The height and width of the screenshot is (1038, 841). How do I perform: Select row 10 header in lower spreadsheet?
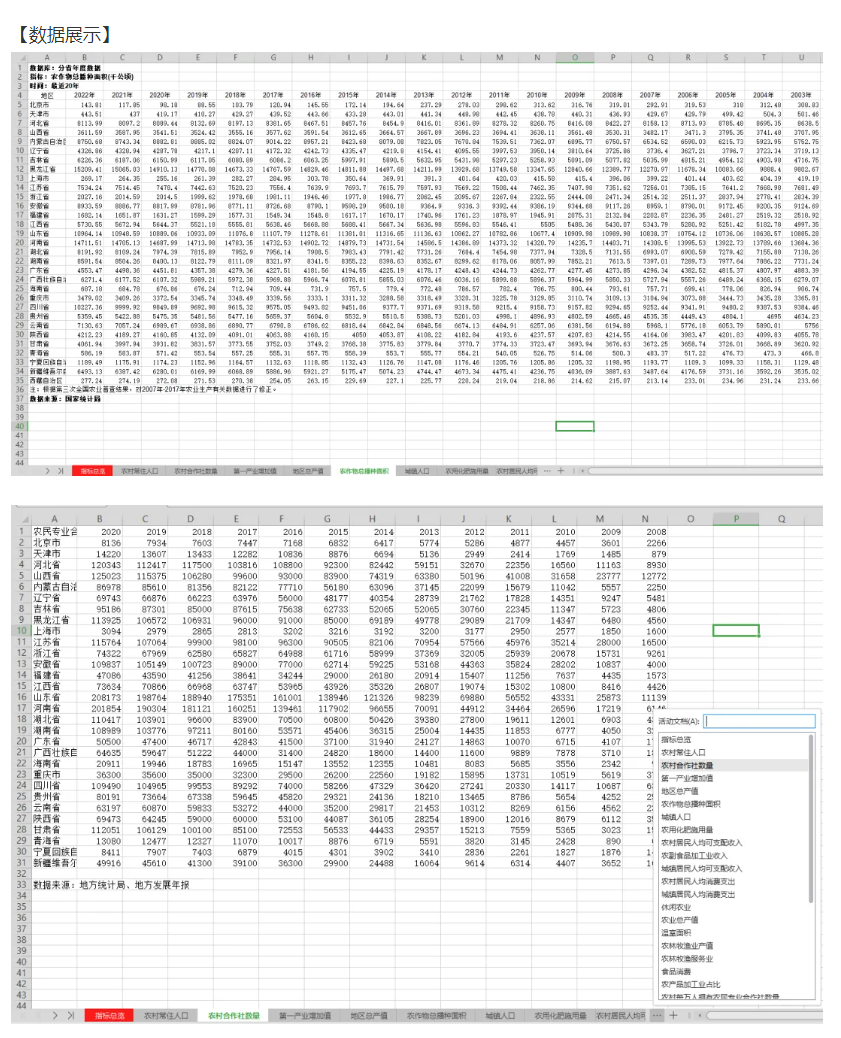[x=21, y=631]
